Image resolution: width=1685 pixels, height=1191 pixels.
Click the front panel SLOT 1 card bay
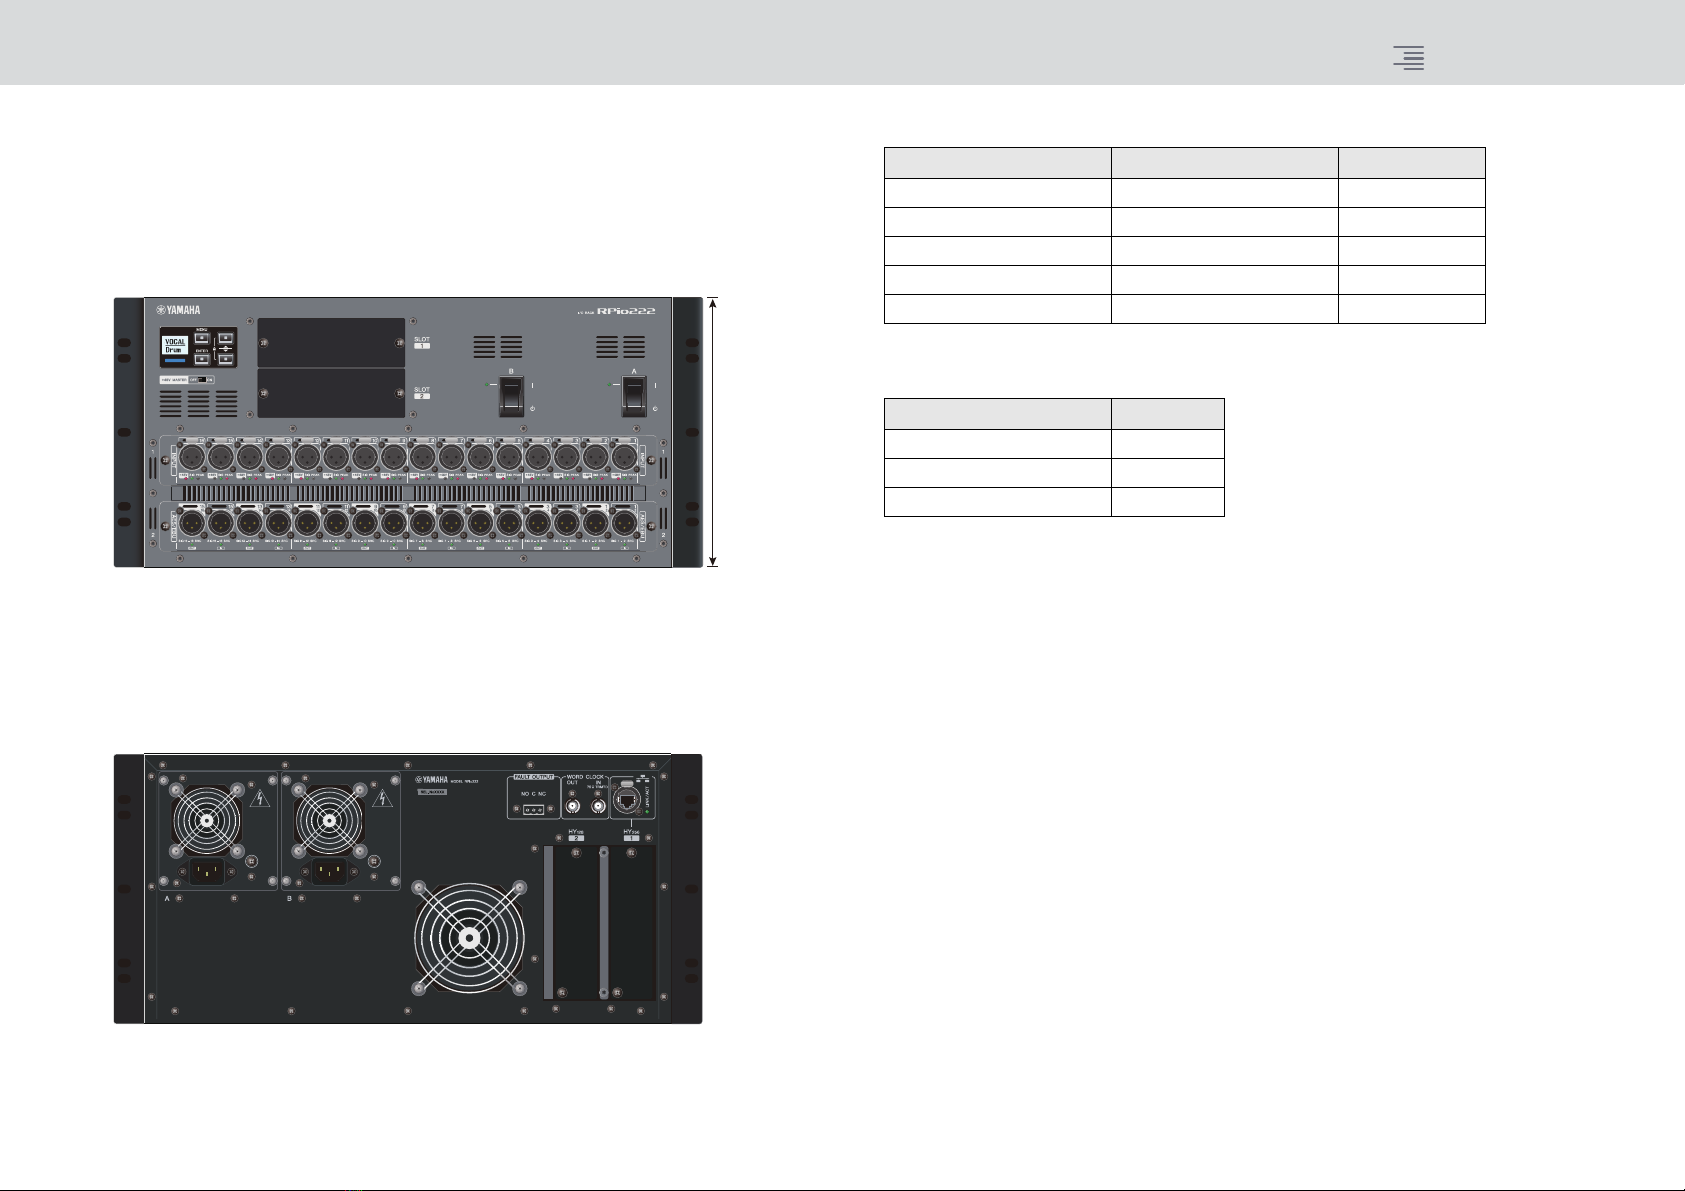click(x=331, y=342)
